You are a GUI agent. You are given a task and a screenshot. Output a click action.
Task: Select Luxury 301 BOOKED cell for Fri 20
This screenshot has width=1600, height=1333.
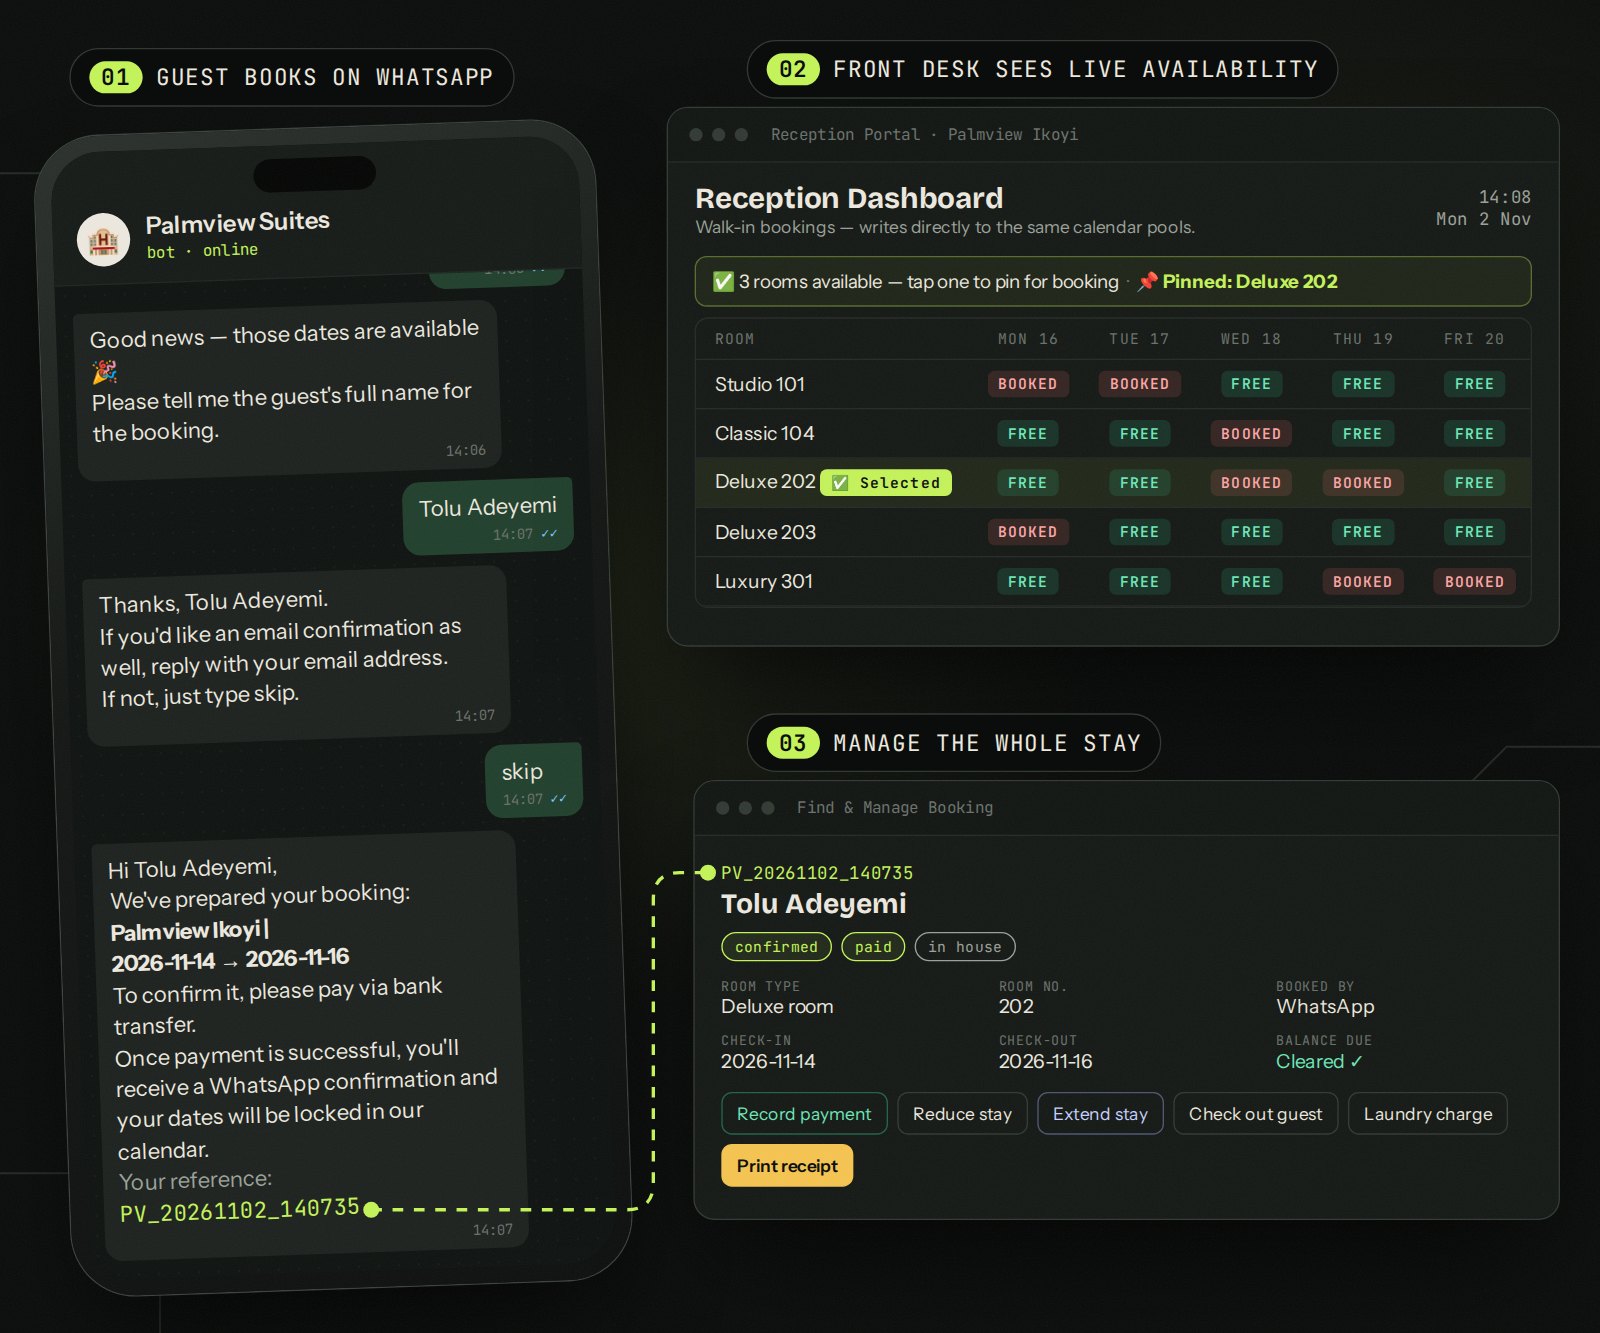(x=1474, y=582)
